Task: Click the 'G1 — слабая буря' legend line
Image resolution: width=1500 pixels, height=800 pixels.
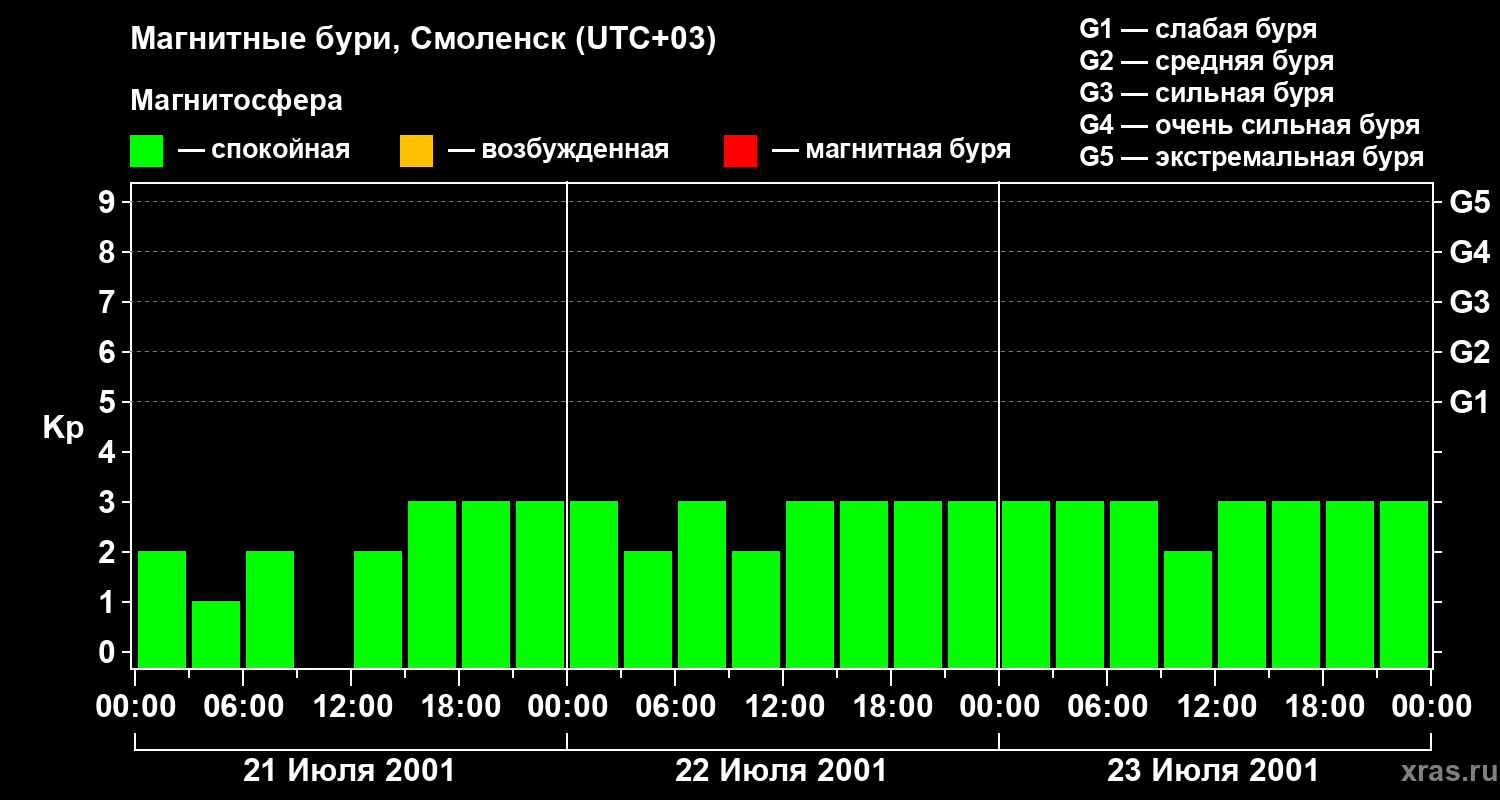Action: click(1198, 29)
